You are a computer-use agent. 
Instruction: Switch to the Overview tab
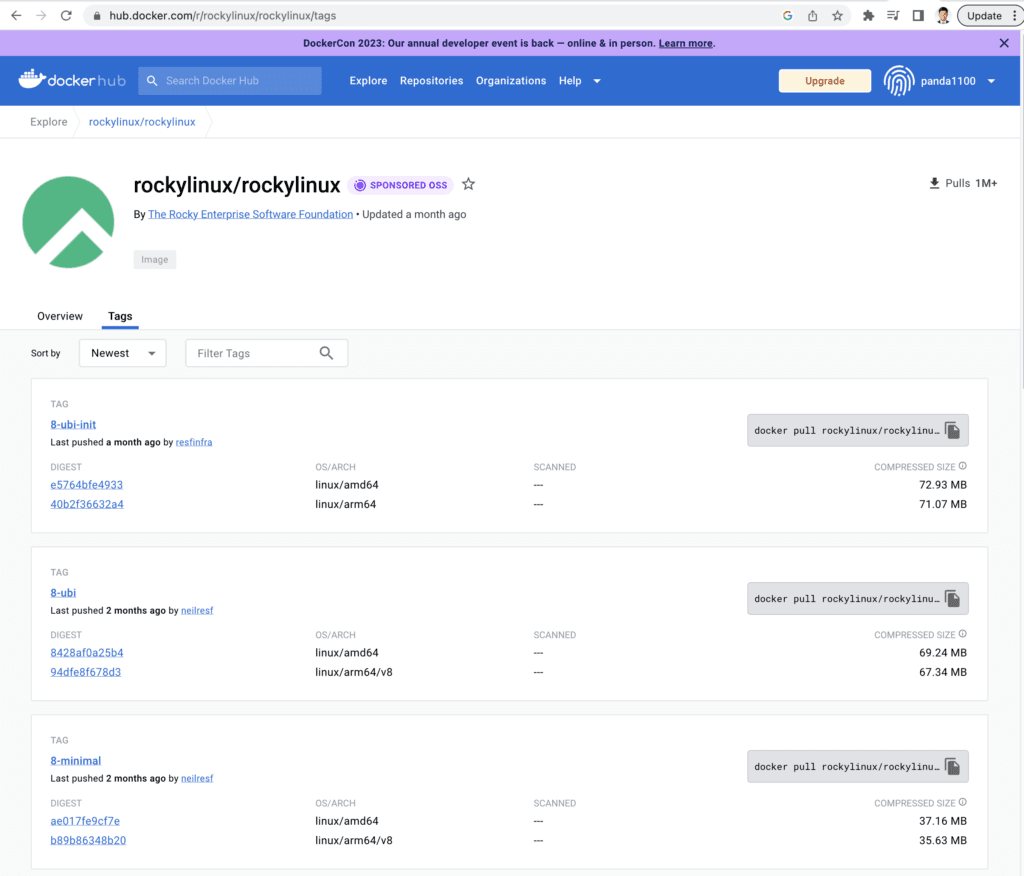pyautogui.click(x=60, y=316)
